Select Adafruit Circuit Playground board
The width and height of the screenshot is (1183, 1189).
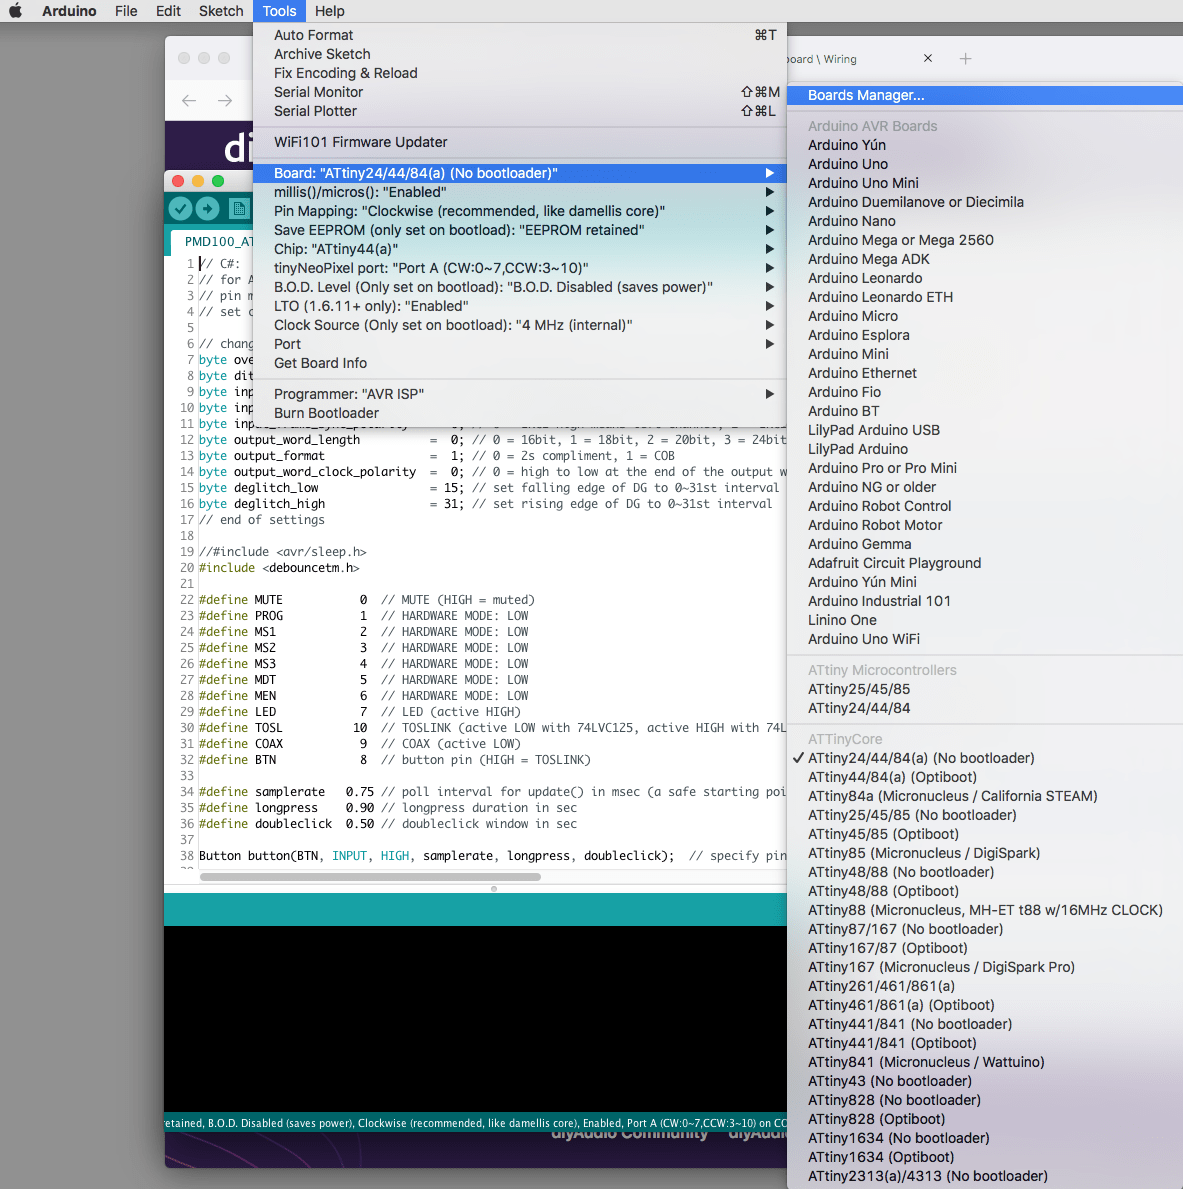985,563
